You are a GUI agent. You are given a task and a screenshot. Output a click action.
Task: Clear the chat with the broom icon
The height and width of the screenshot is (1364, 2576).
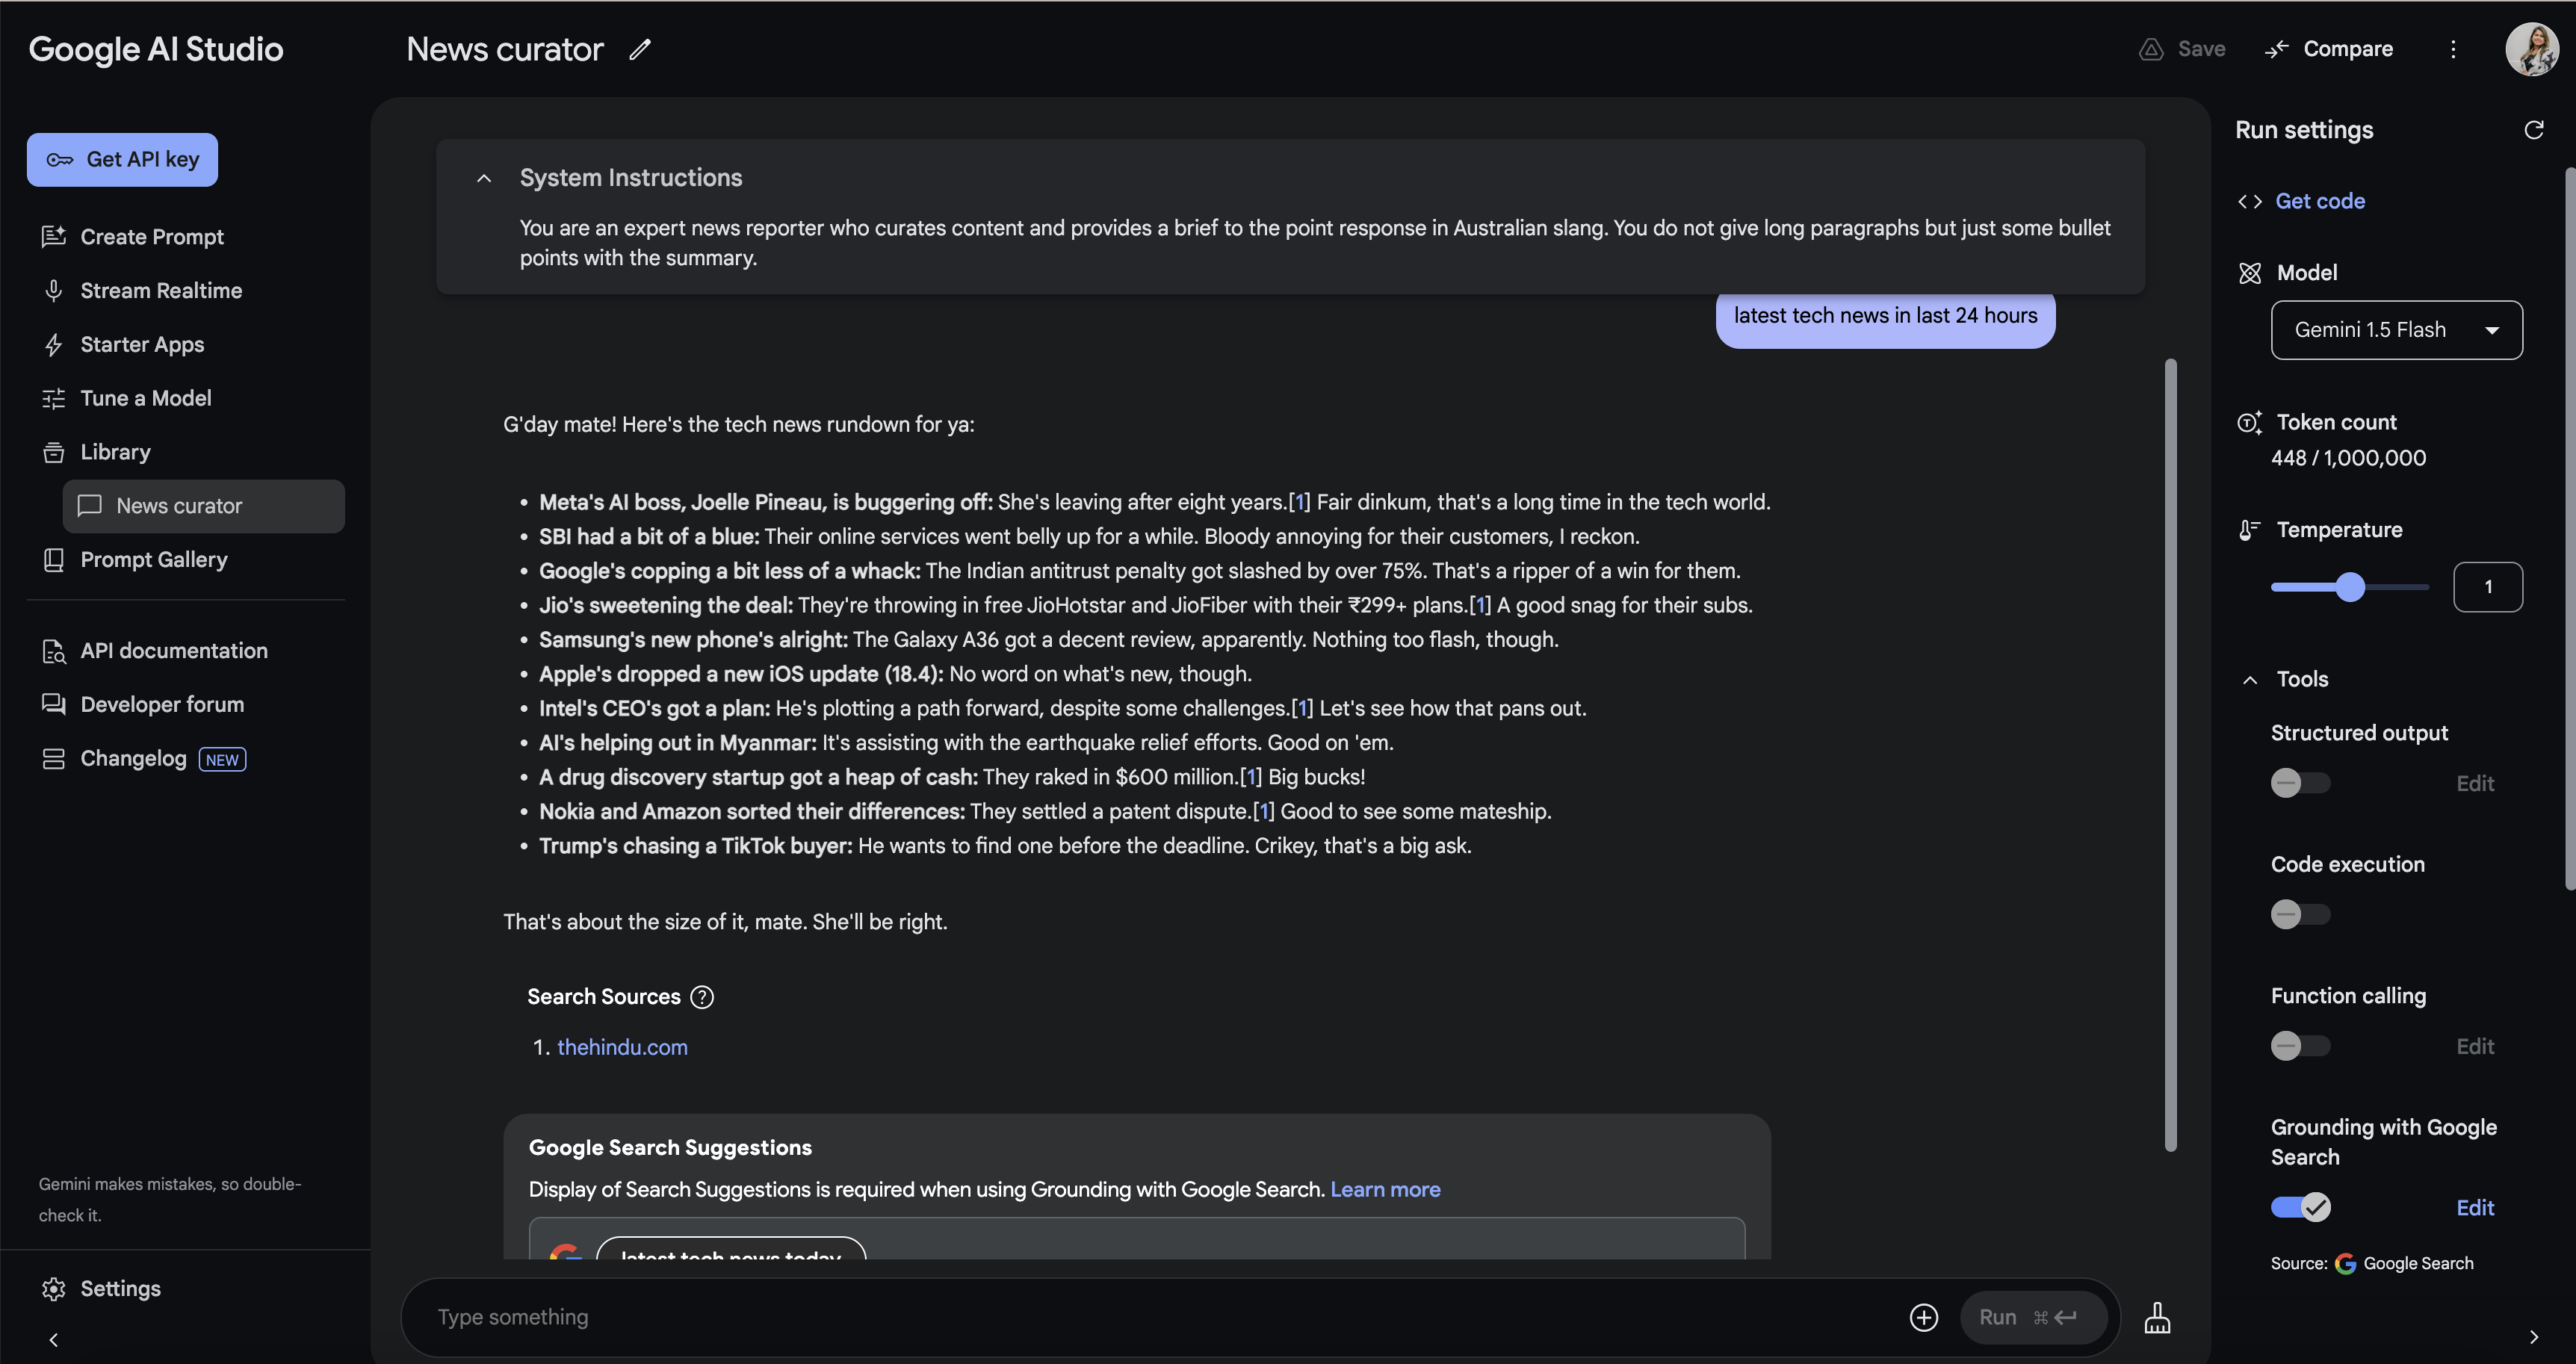click(x=2157, y=1317)
